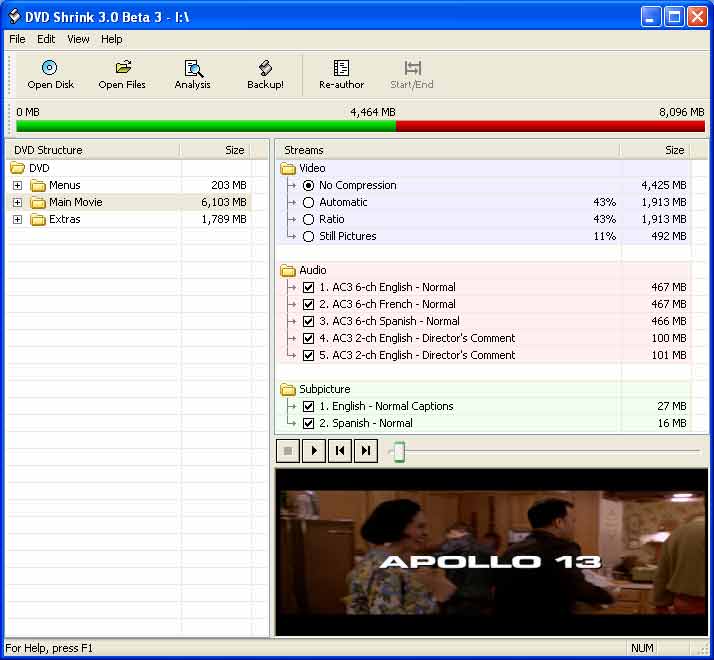Click the preview position slider handle

[399, 452]
